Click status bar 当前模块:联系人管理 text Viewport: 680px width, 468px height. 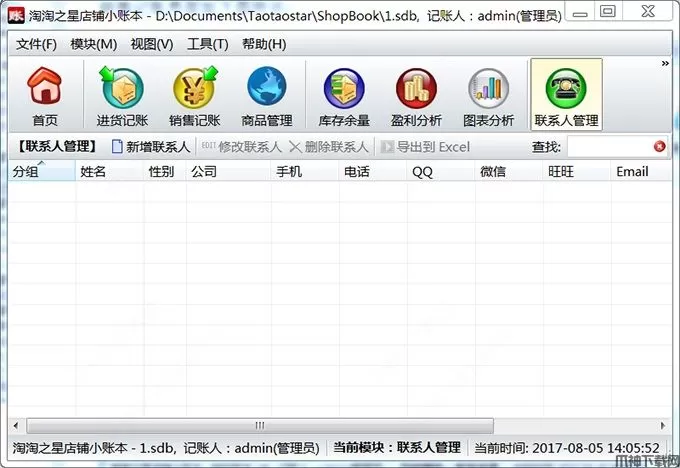[396, 447]
